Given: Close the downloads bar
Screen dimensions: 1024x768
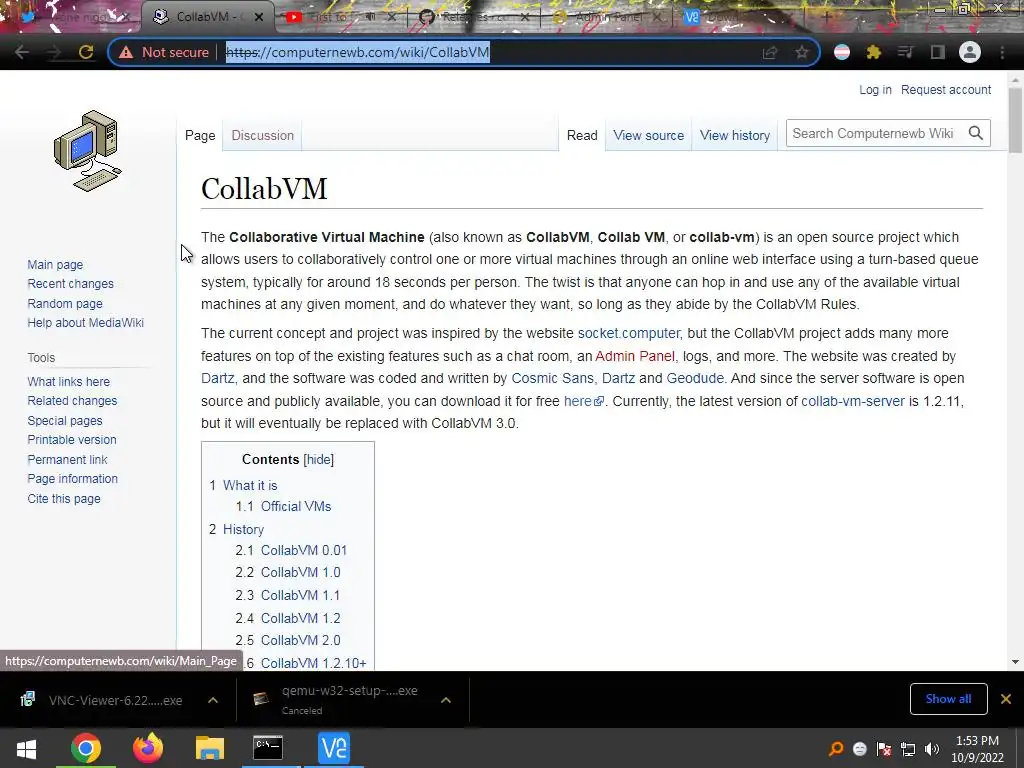Looking at the screenshot, I should coord(1006,699).
